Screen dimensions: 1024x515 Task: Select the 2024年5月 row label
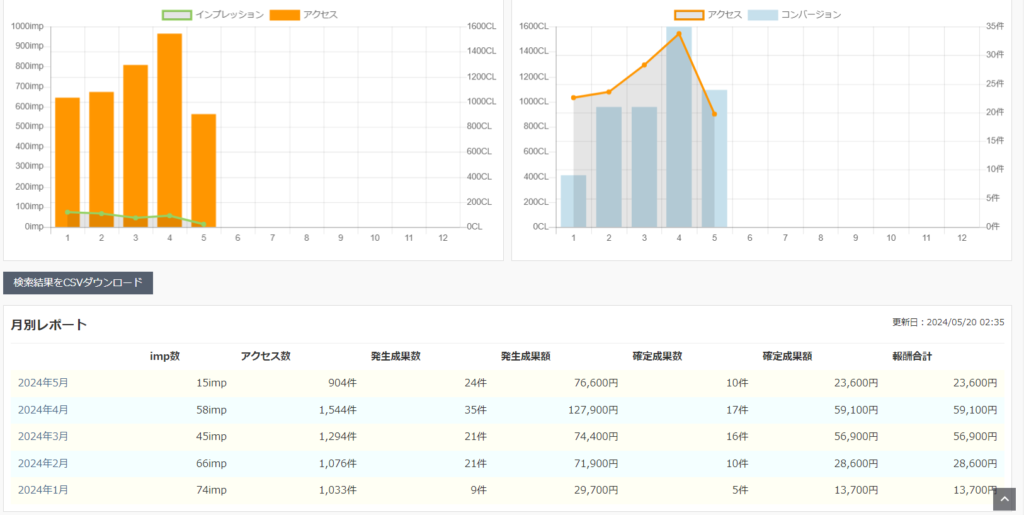click(43, 383)
